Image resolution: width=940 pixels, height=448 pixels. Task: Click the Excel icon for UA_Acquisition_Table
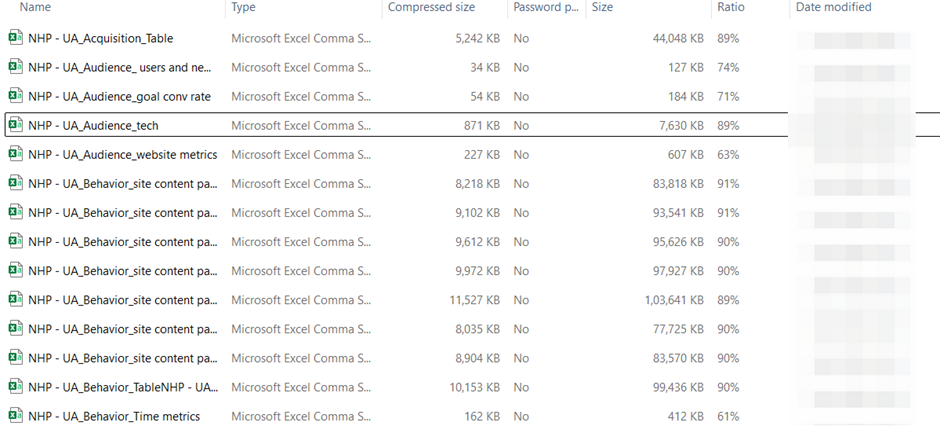pyautogui.click(x=15, y=38)
